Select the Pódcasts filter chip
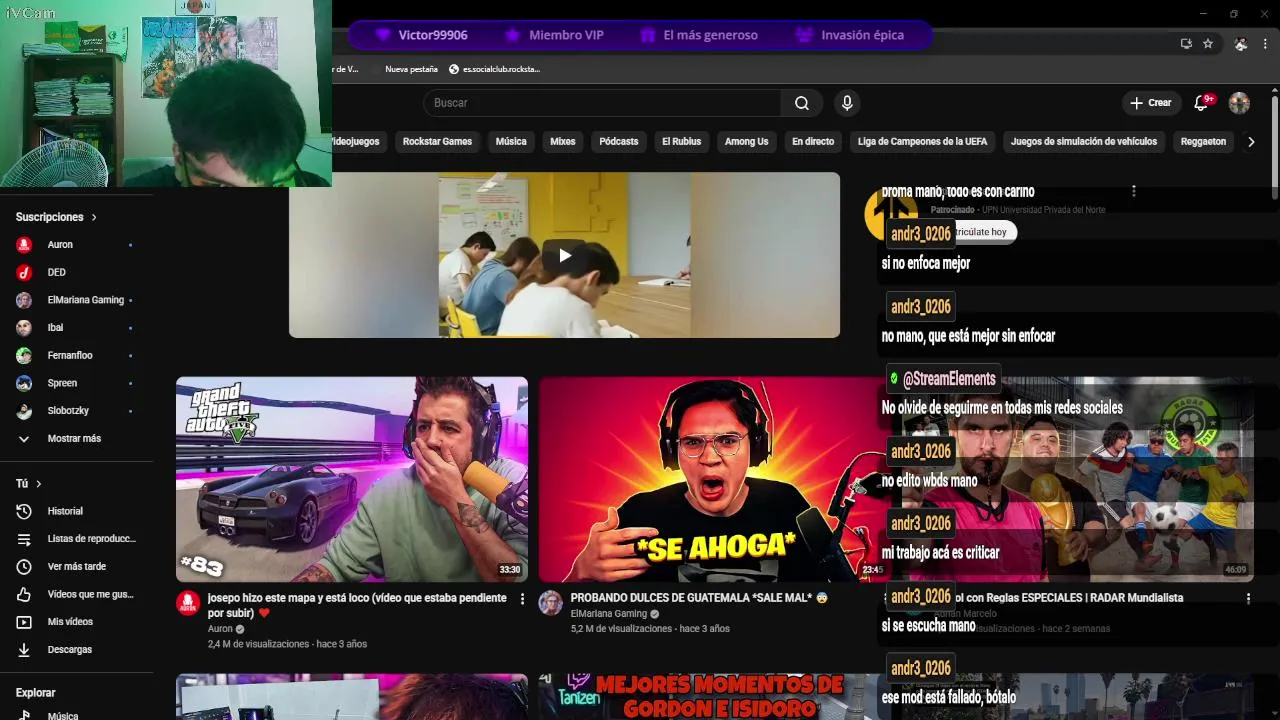 pos(619,142)
